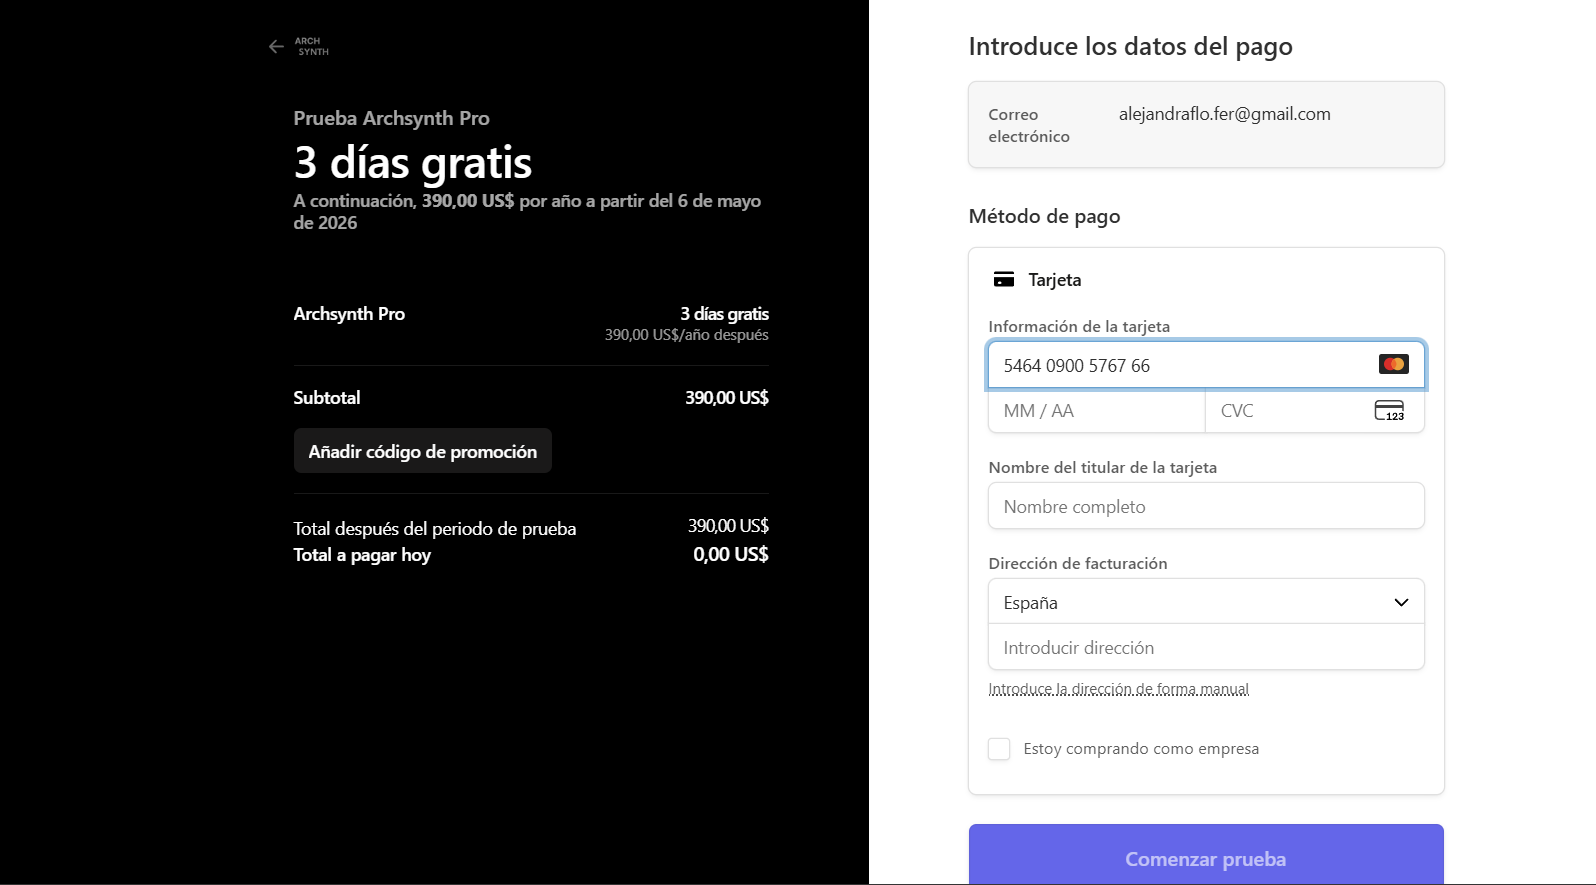1596x885 pixels.
Task: Open the España country dropdown
Action: pyautogui.click(x=1206, y=602)
